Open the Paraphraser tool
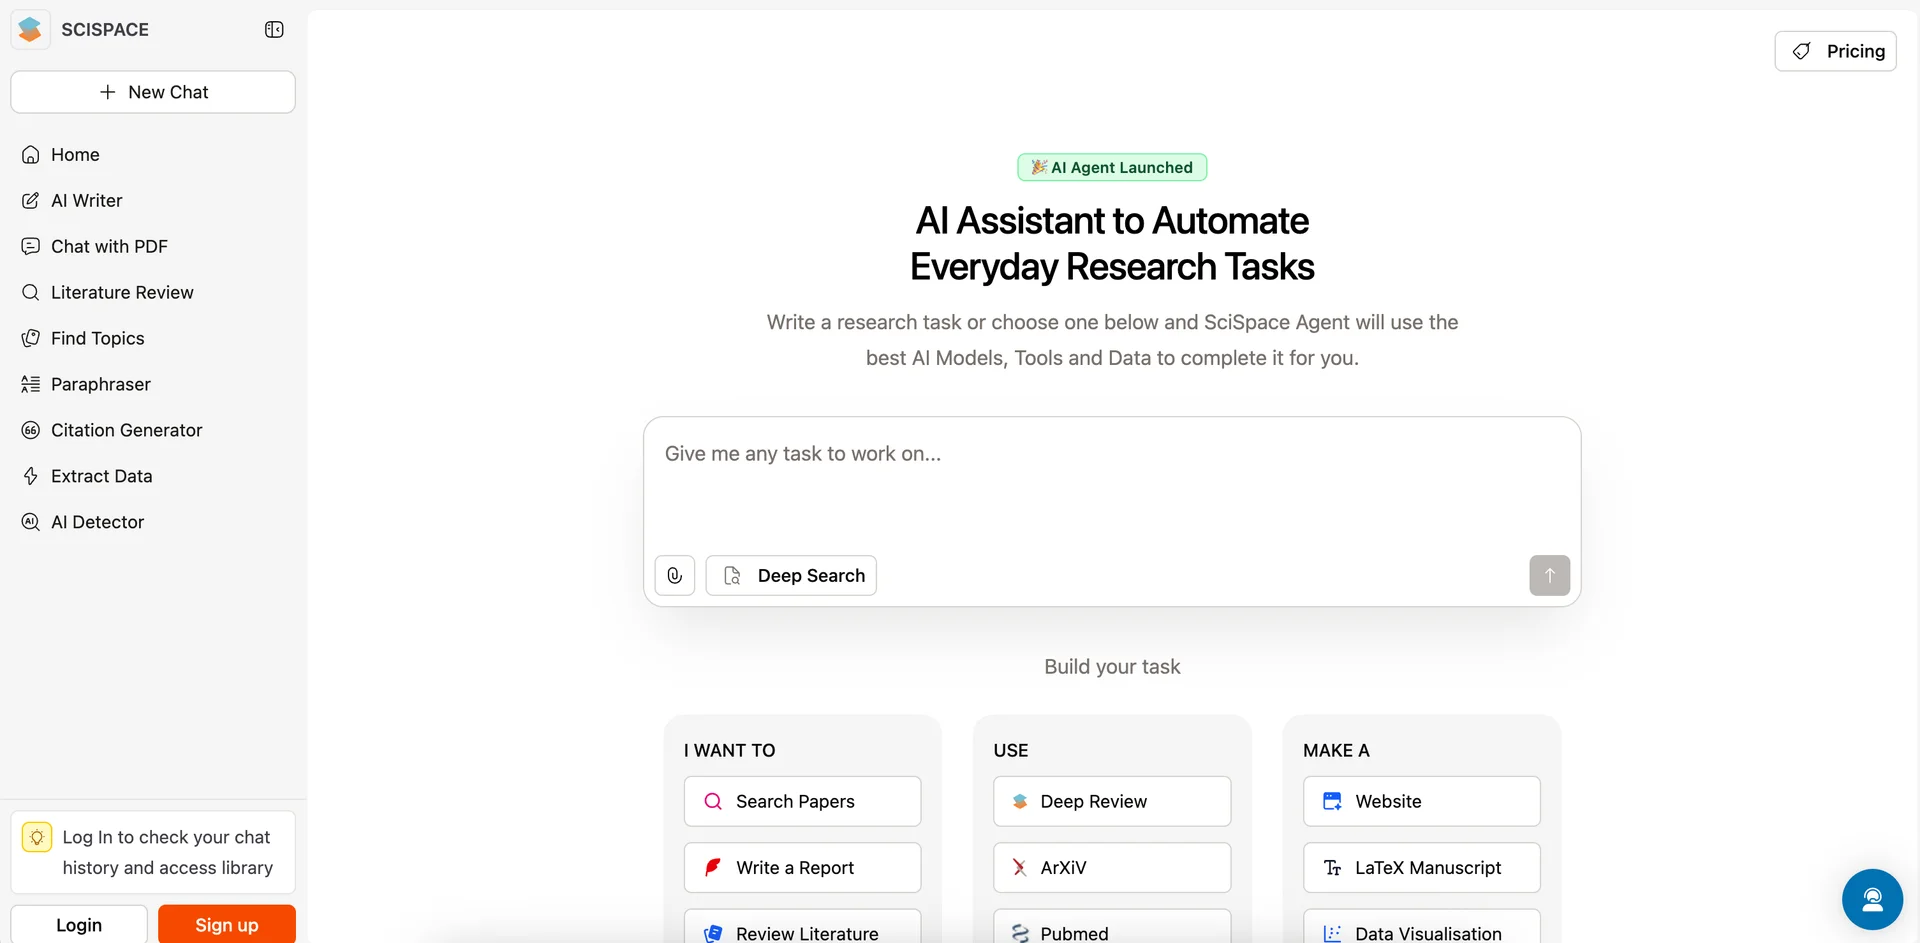The width and height of the screenshot is (1920, 943). click(x=153, y=385)
